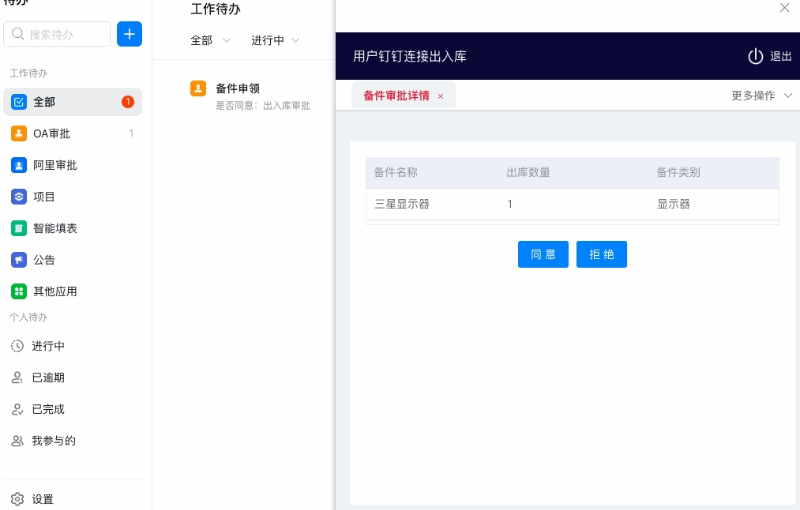This screenshot has height=510, width=800.
Task: Open the 其他应用 grid icon
Action: [19, 292]
